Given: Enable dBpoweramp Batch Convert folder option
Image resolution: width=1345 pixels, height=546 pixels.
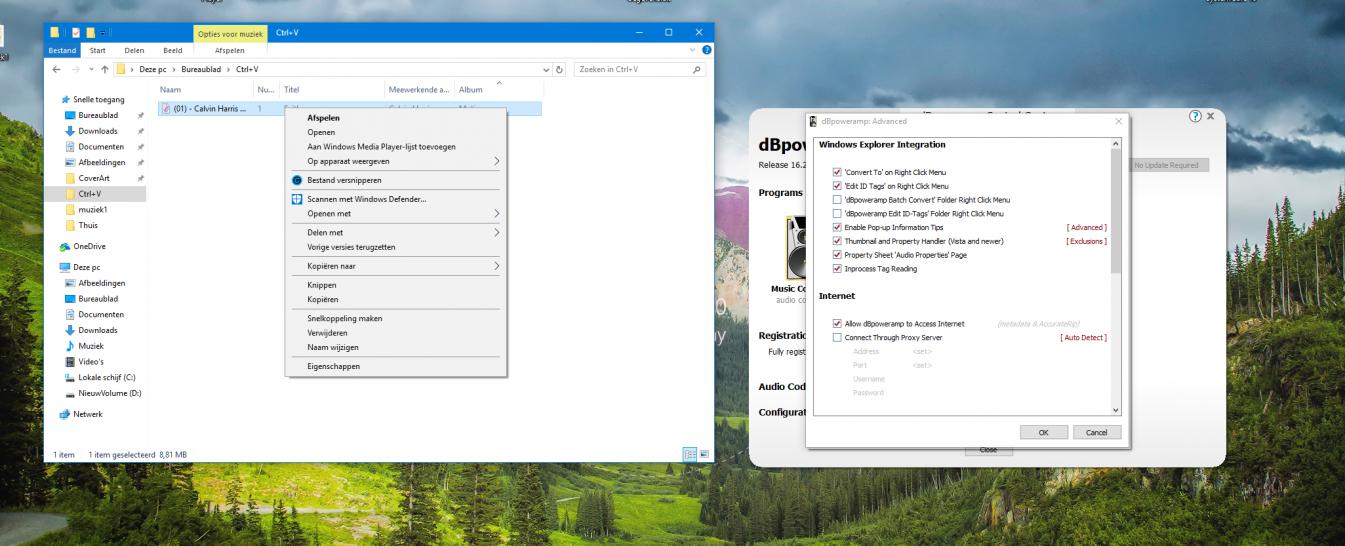Looking at the screenshot, I should 837,200.
